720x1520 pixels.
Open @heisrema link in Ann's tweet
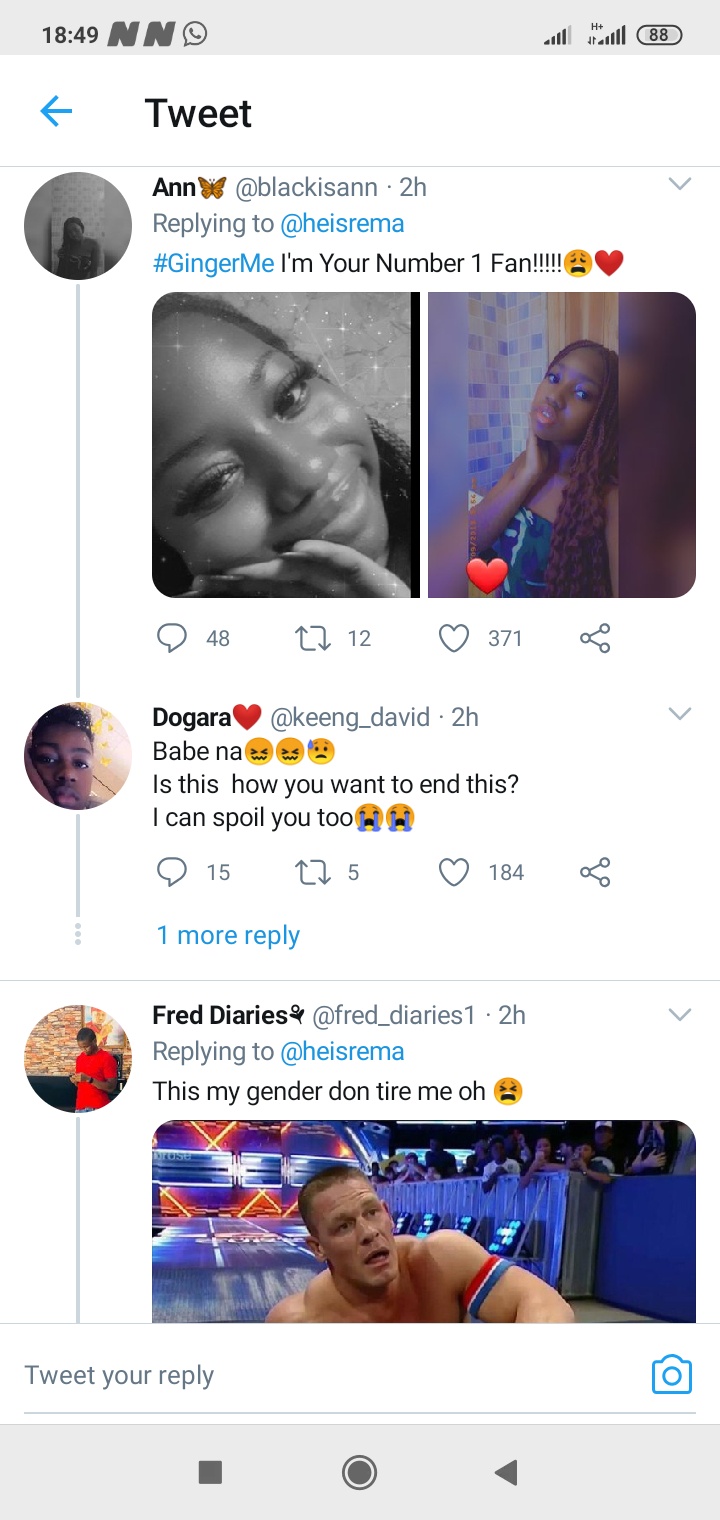point(342,224)
